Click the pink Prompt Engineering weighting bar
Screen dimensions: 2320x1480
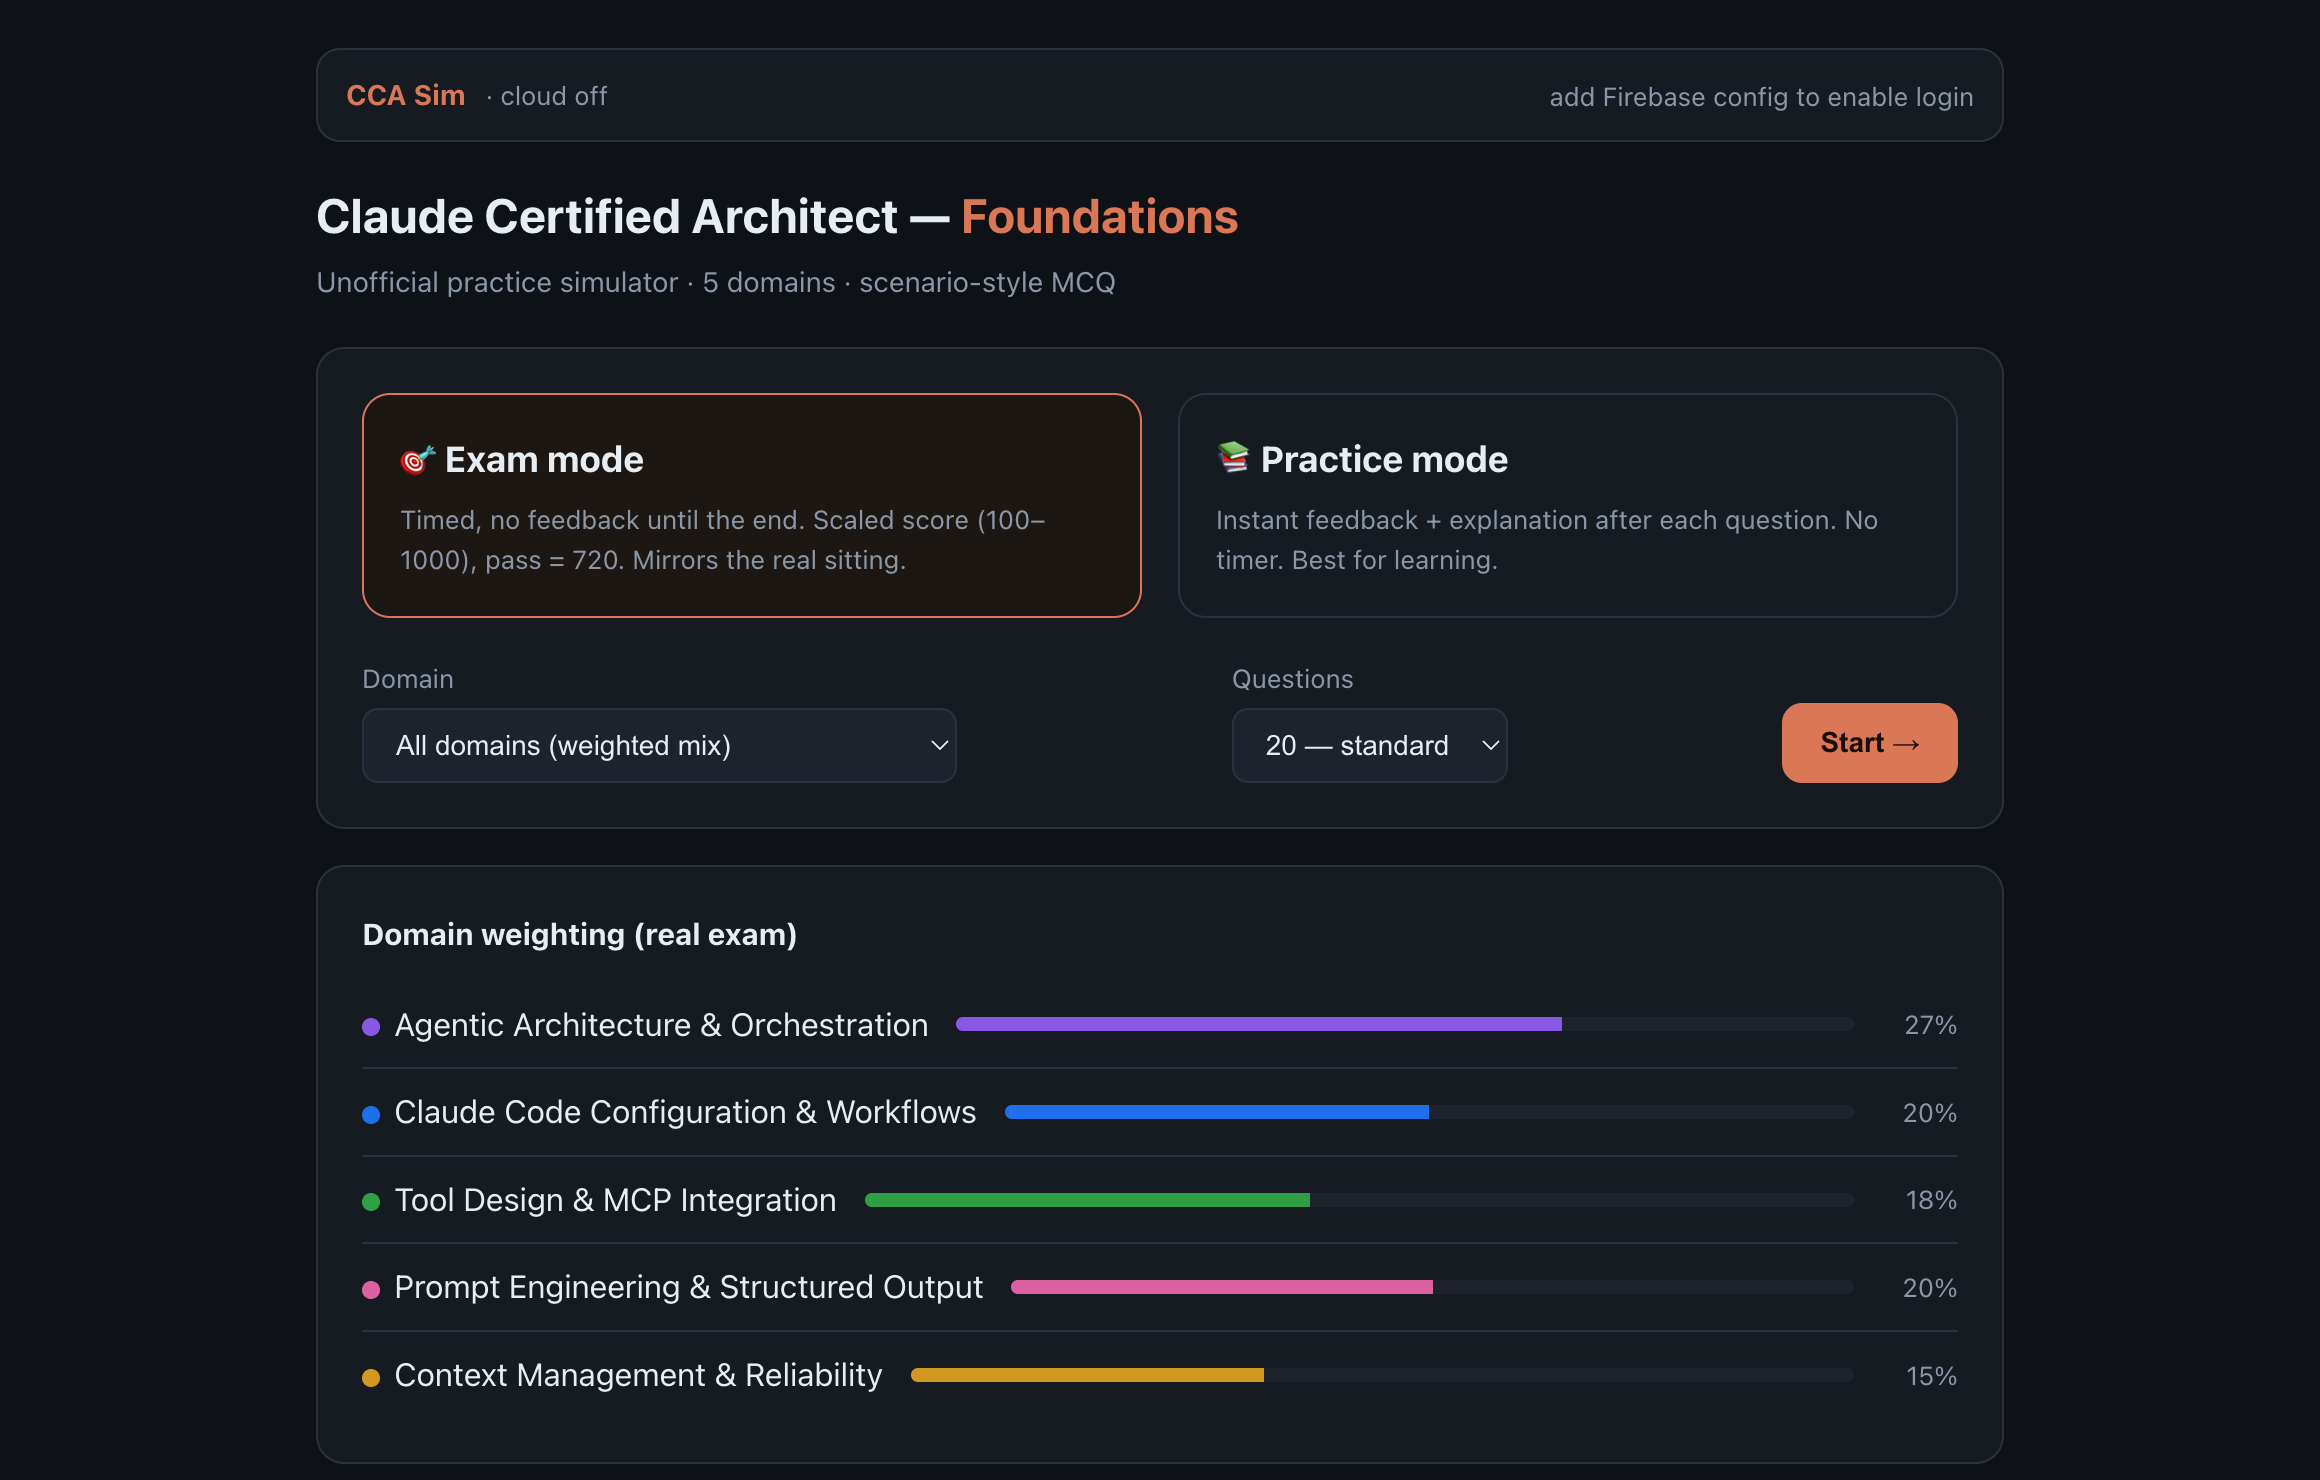pyautogui.click(x=1222, y=1287)
